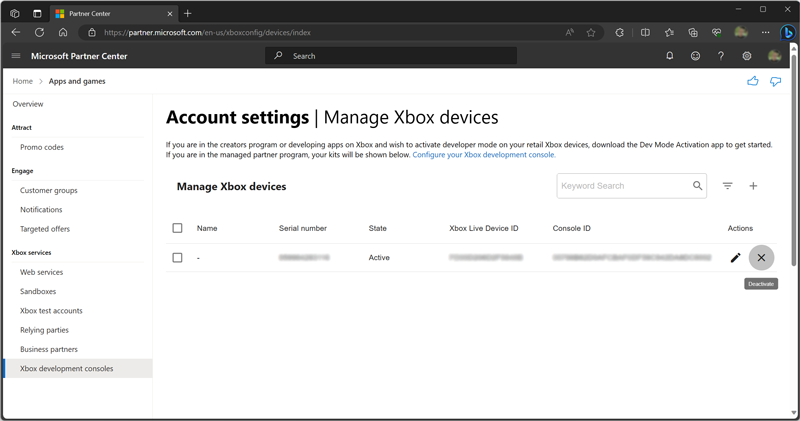The width and height of the screenshot is (800, 421).
Task: Open browser essentials heart icon
Action: [x=716, y=32]
